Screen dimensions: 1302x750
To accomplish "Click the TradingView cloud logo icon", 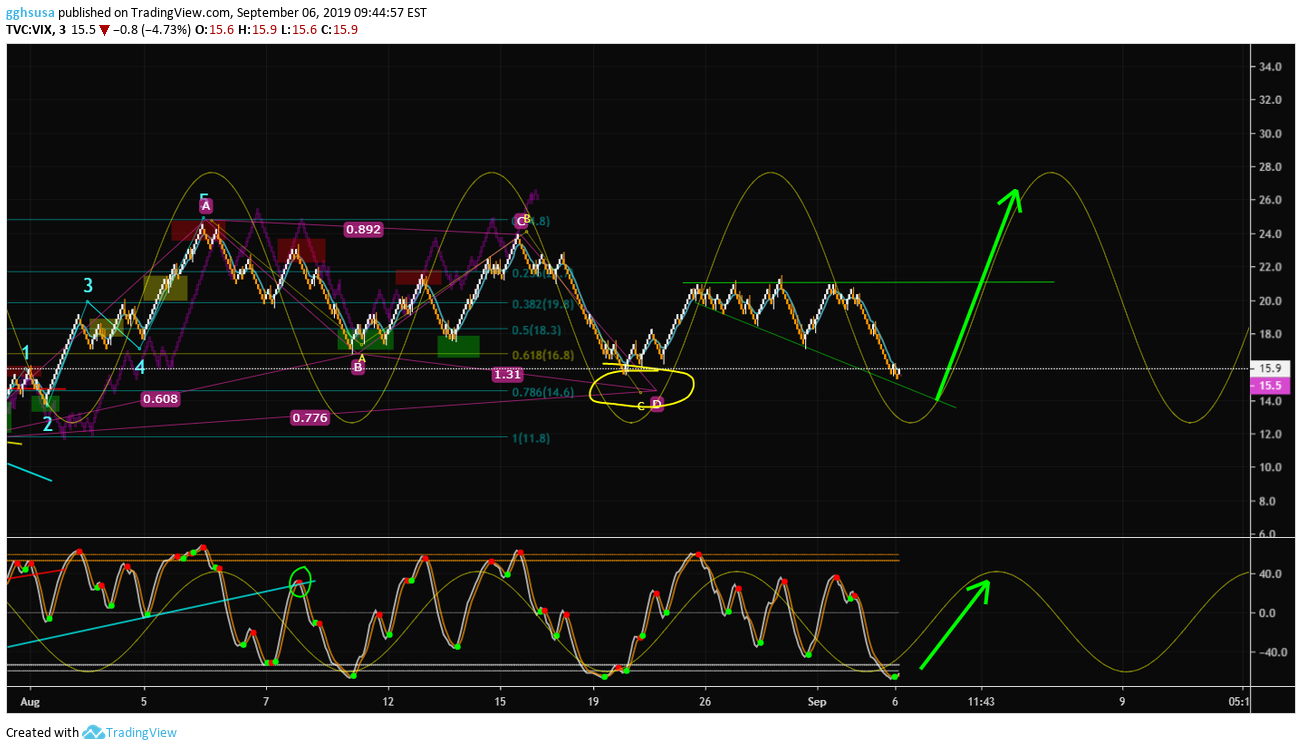I will (94, 733).
